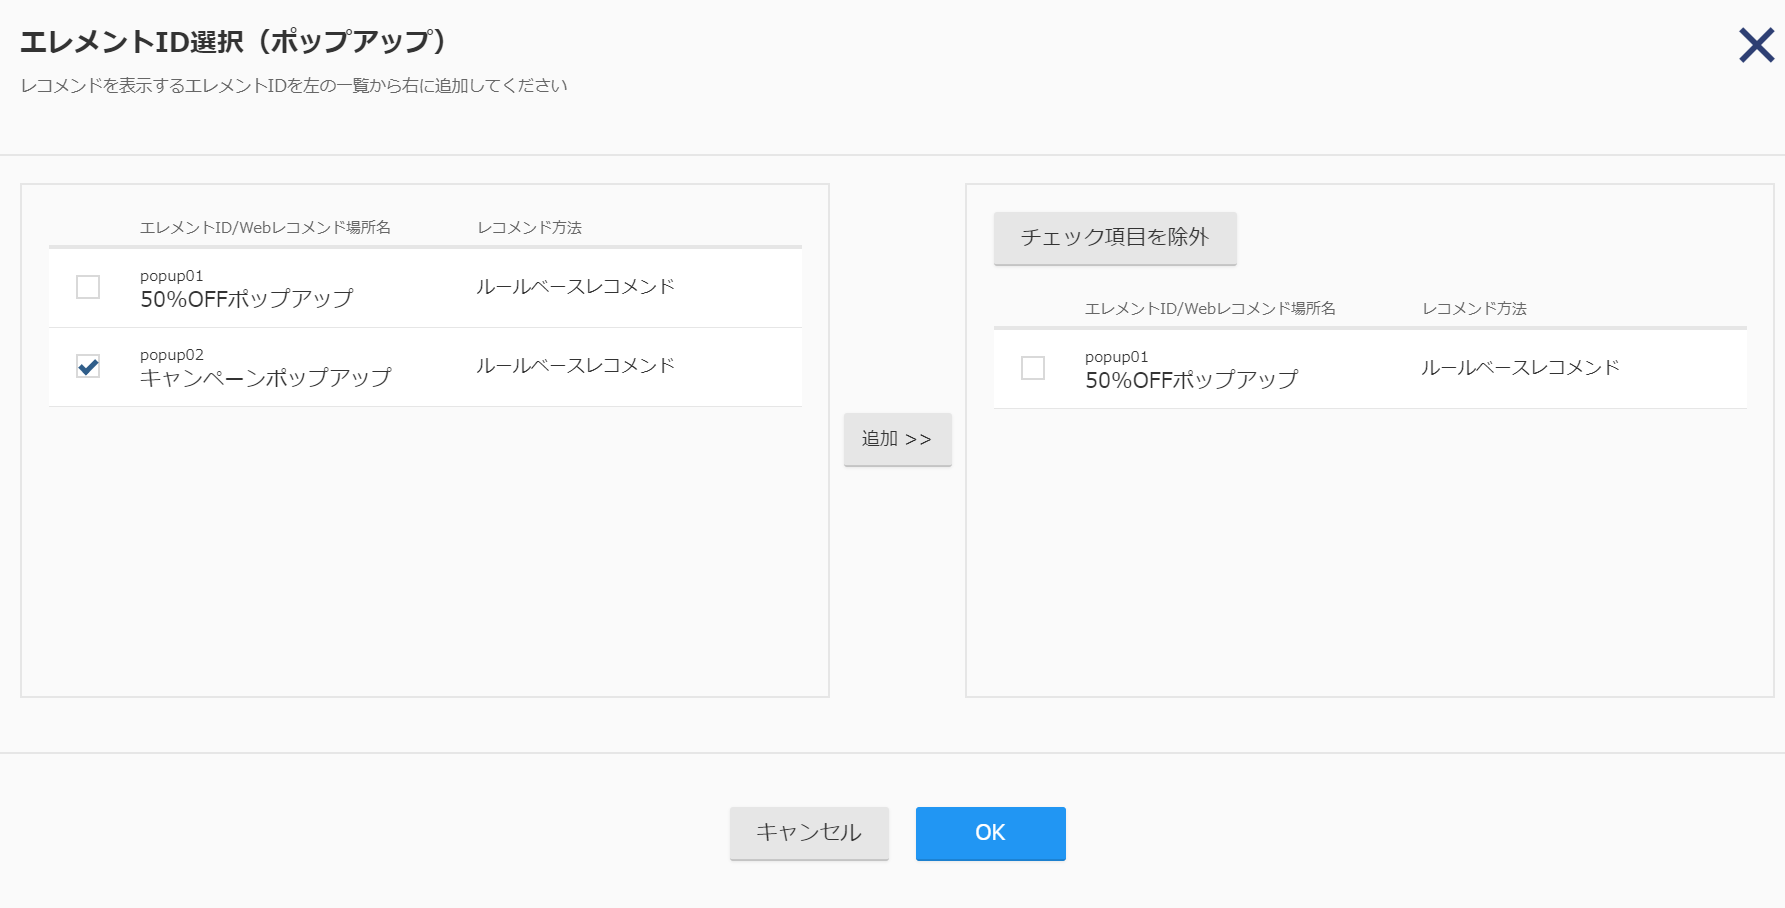The width and height of the screenshot is (1785, 908).
Task: Select キャンペーンポップアップ row name
Action: (x=266, y=378)
